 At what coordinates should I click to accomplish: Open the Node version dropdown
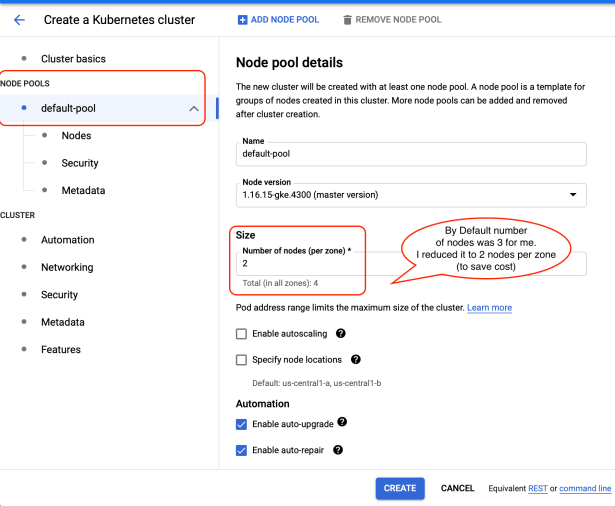pos(410,195)
